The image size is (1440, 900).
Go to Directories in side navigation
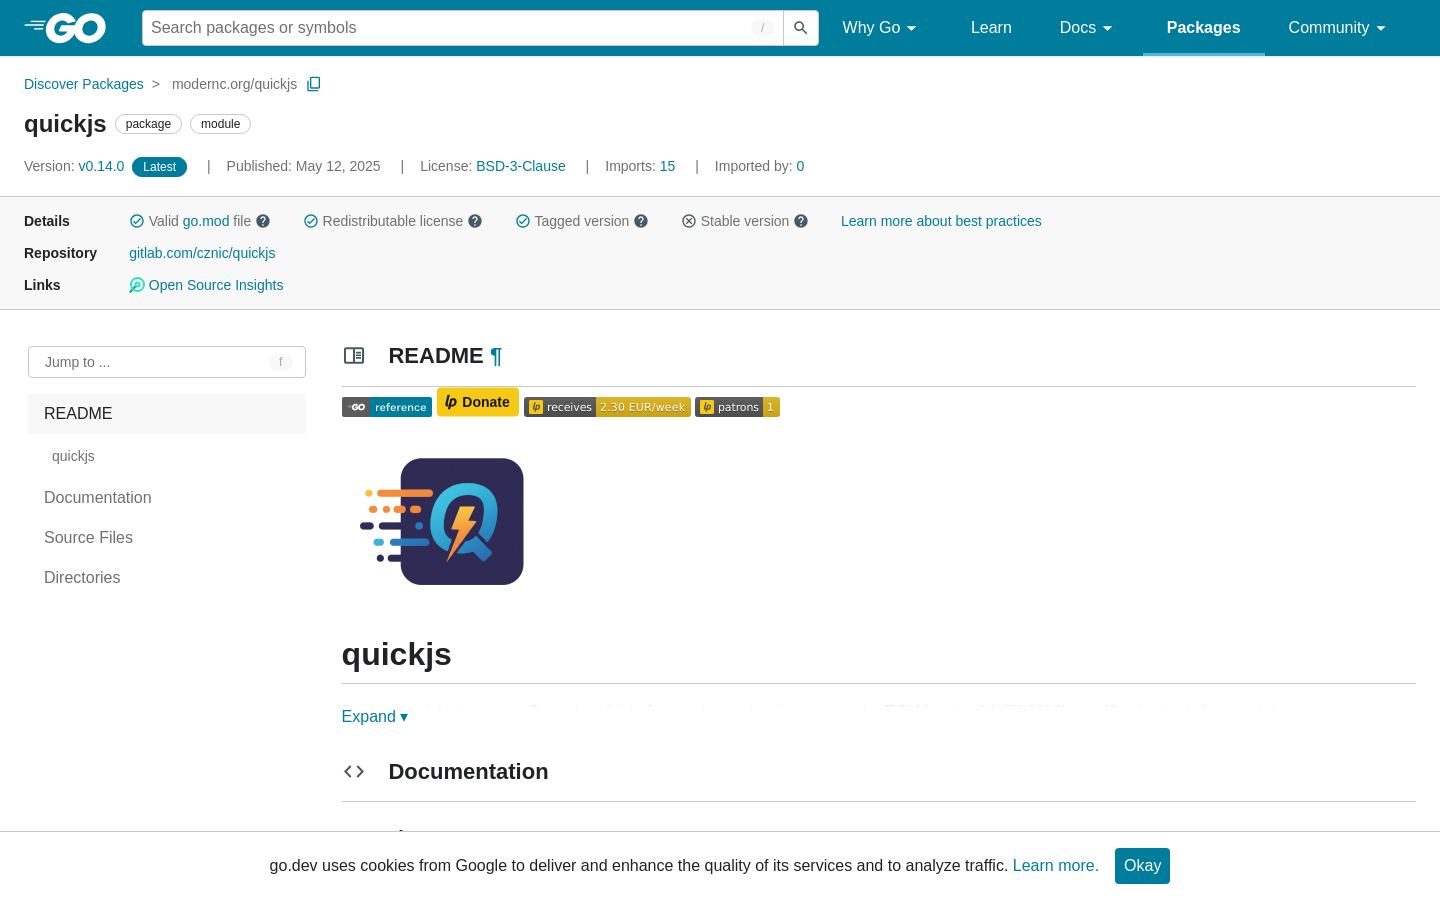coord(82,577)
